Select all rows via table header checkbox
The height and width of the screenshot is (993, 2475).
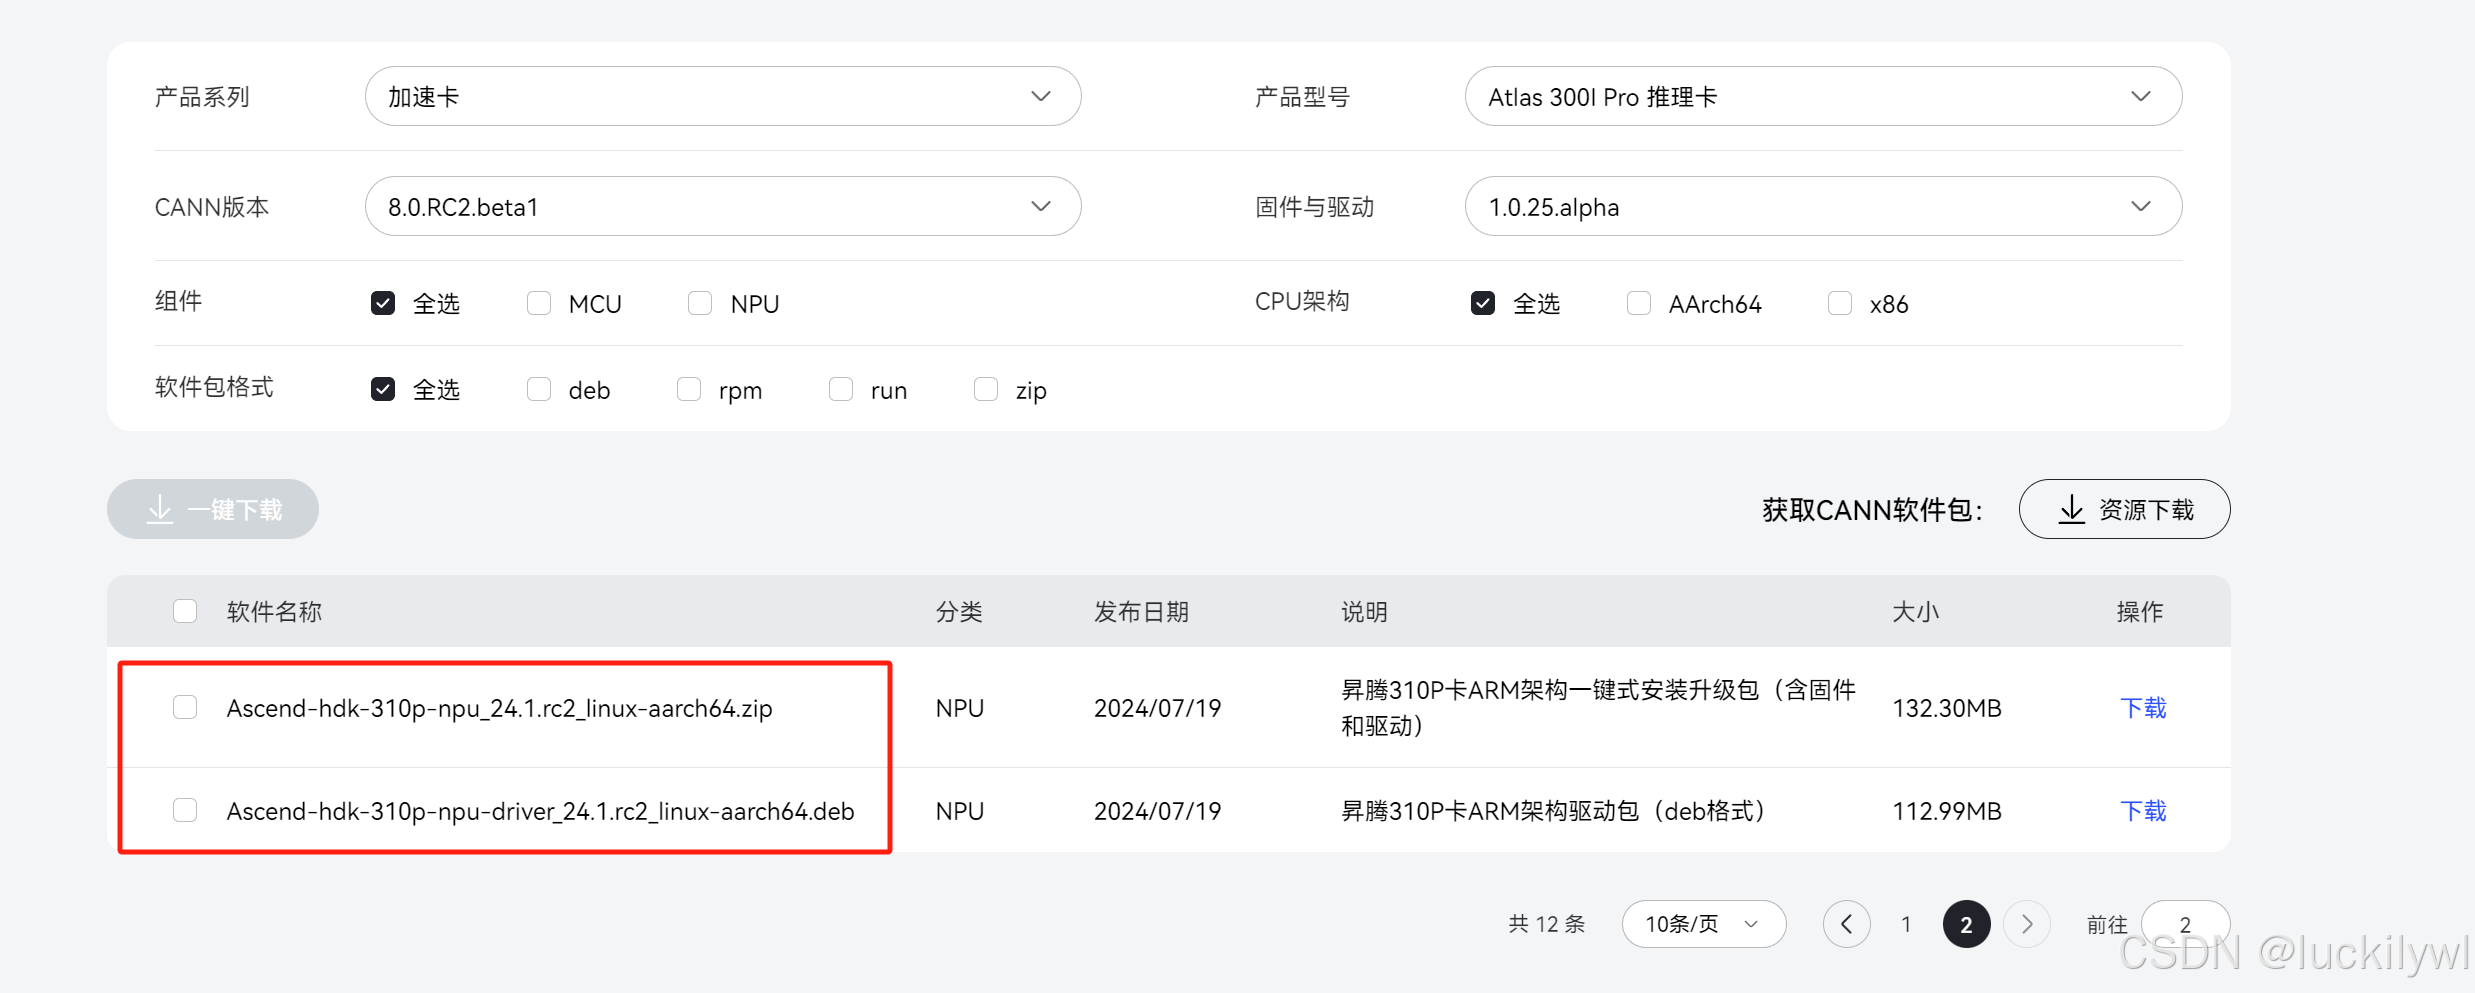185,611
